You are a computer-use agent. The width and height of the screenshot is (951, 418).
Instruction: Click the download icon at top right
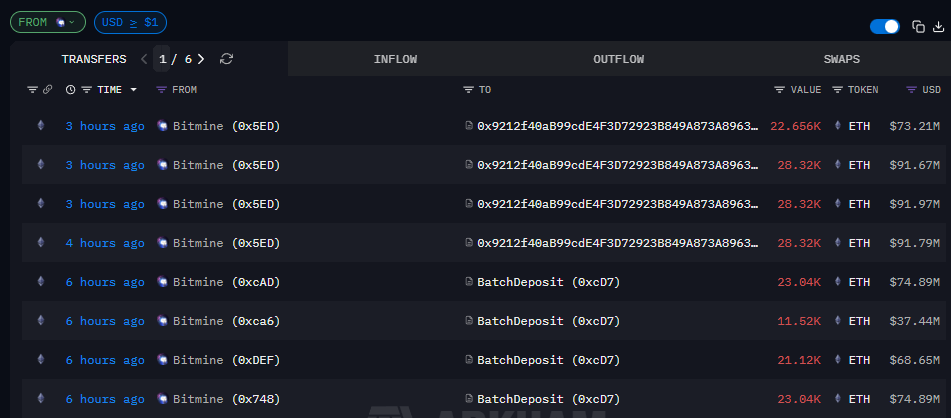[x=939, y=27]
